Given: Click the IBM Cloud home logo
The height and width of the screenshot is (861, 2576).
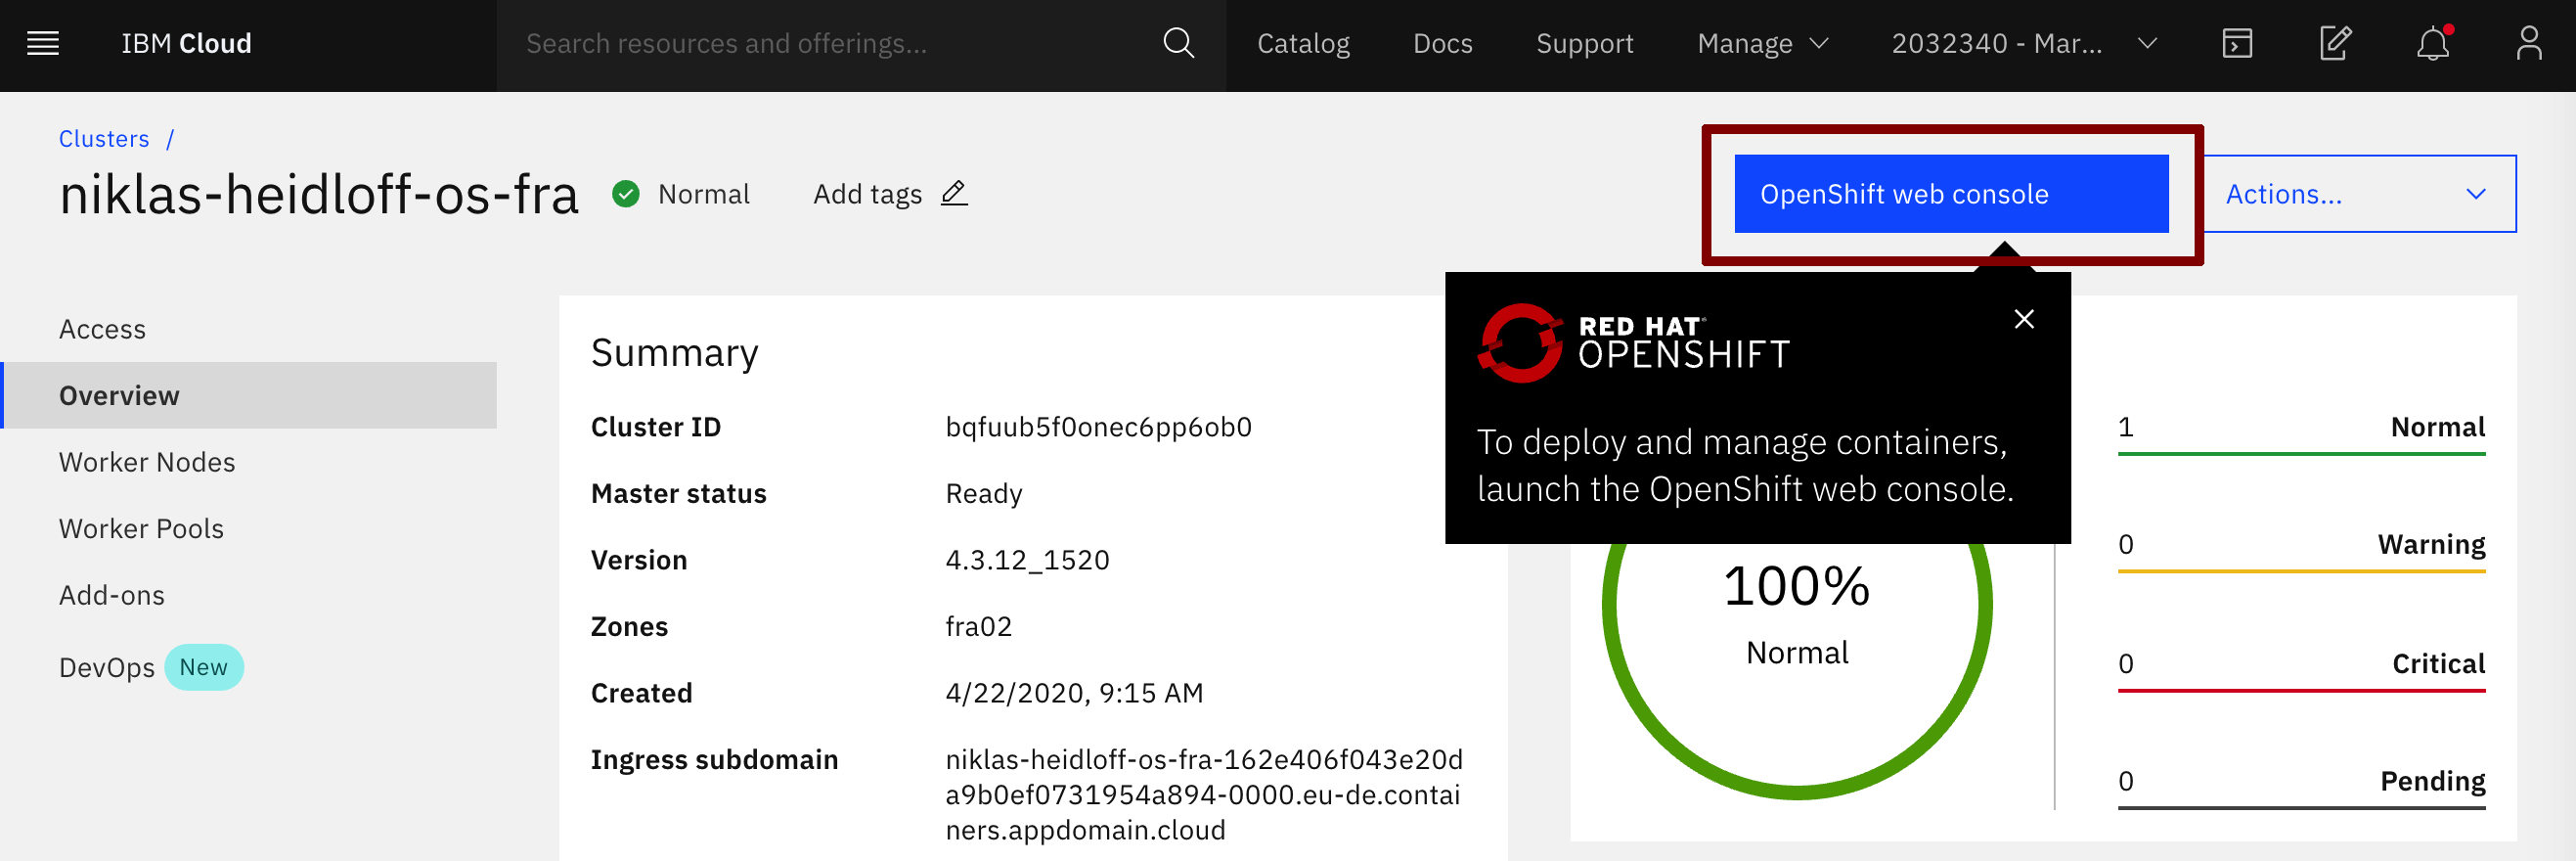Looking at the screenshot, I should point(186,44).
